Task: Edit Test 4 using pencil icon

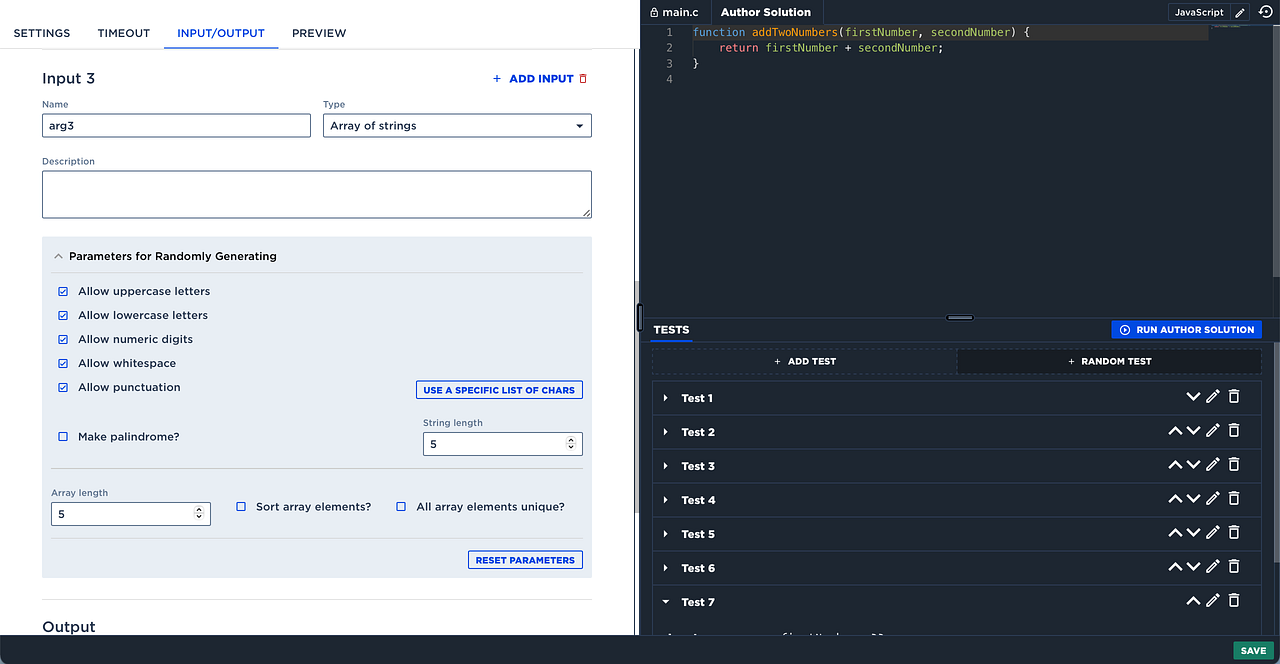Action: 1213,499
